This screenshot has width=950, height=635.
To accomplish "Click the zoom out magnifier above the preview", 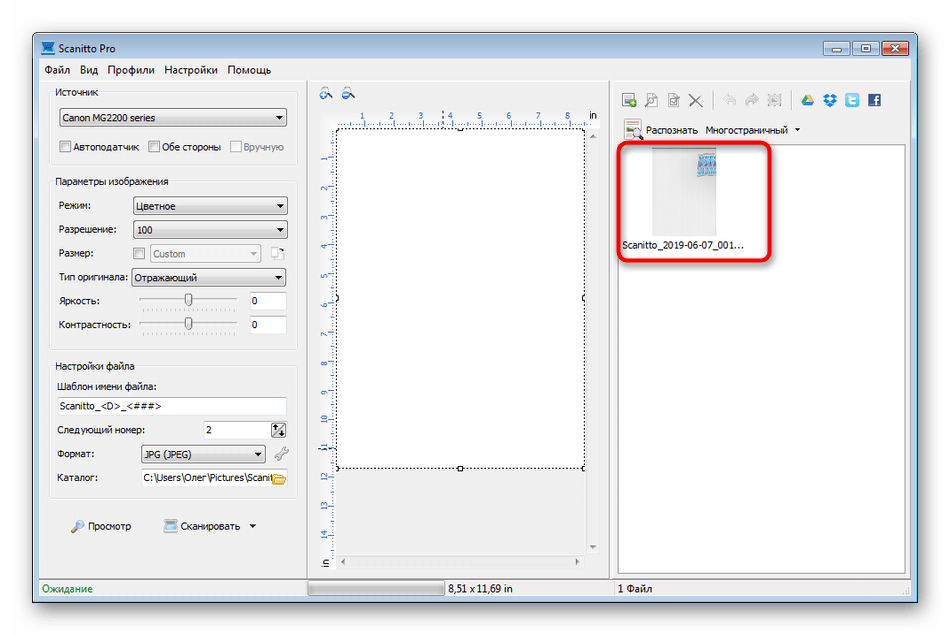I will point(348,94).
